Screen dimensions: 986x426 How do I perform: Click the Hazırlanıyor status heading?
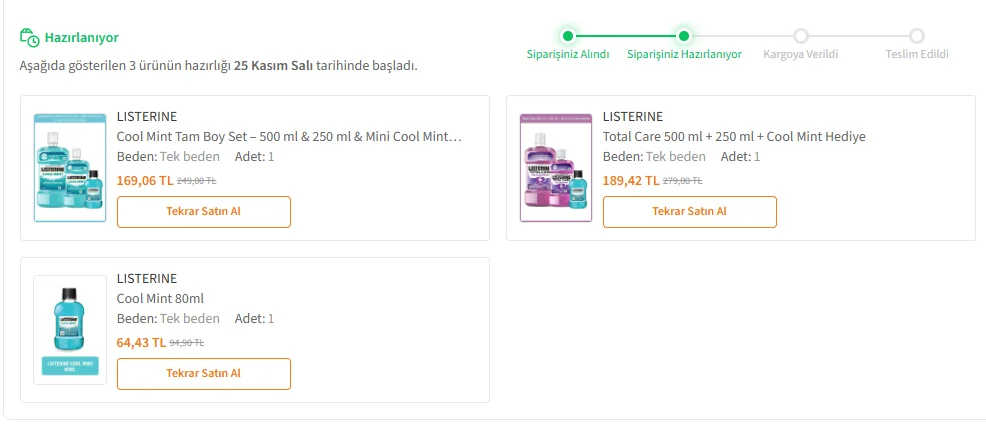click(82, 38)
